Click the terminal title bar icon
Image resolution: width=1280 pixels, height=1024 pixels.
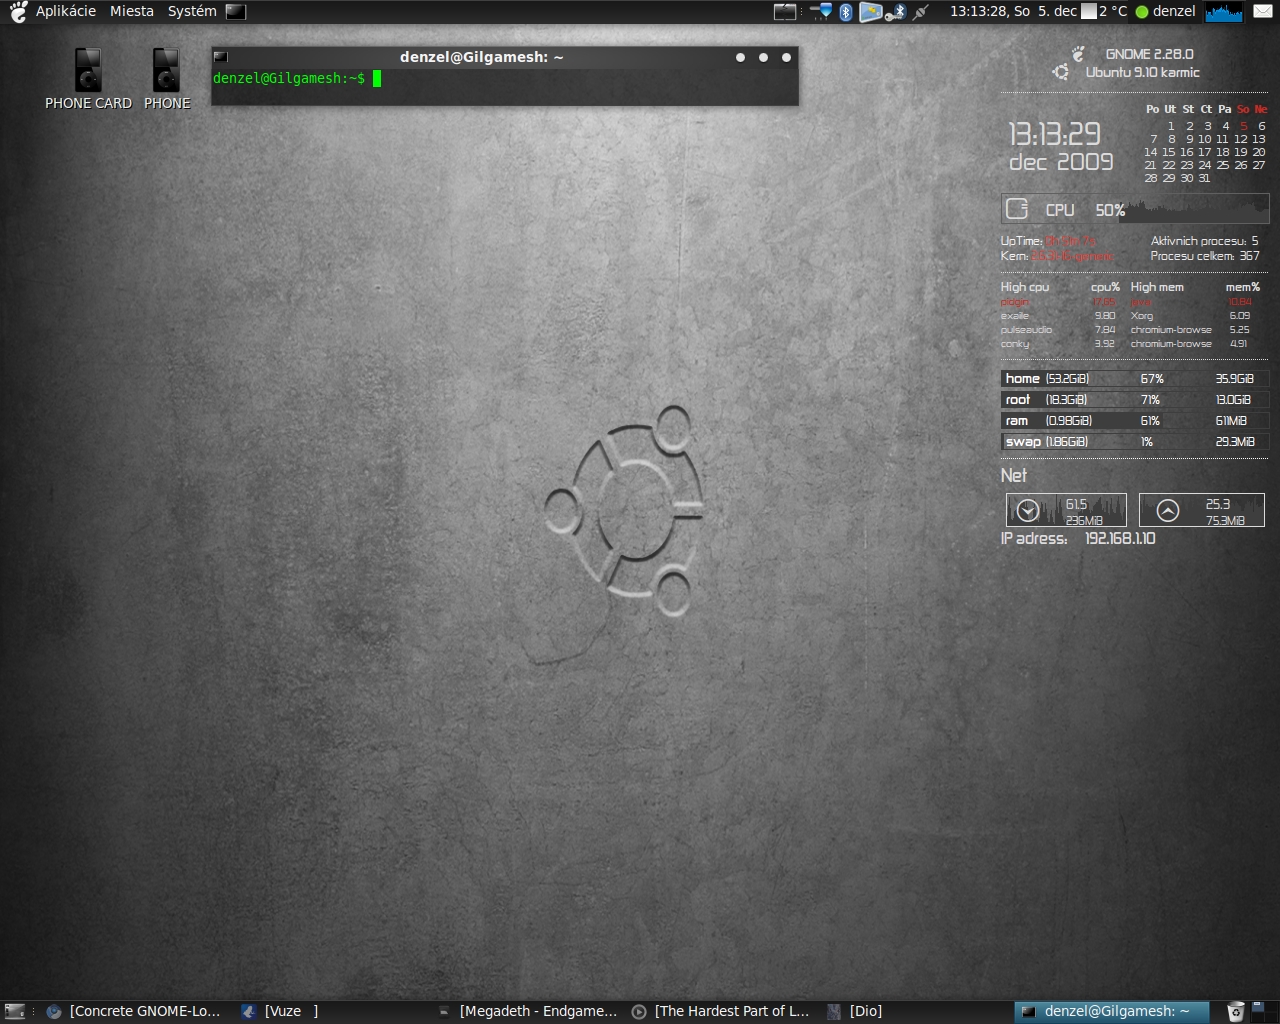(x=221, y=57)
